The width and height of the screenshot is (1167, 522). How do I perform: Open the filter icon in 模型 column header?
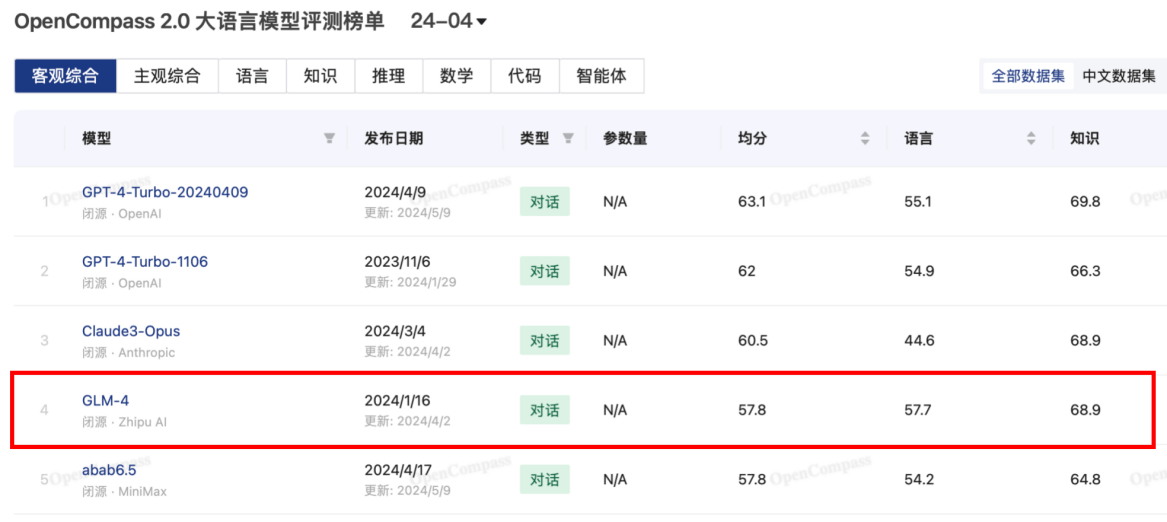tap(330, 139)
